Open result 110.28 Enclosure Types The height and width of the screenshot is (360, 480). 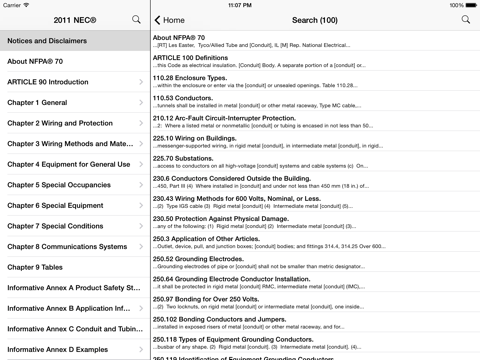(x=316, y=81)
